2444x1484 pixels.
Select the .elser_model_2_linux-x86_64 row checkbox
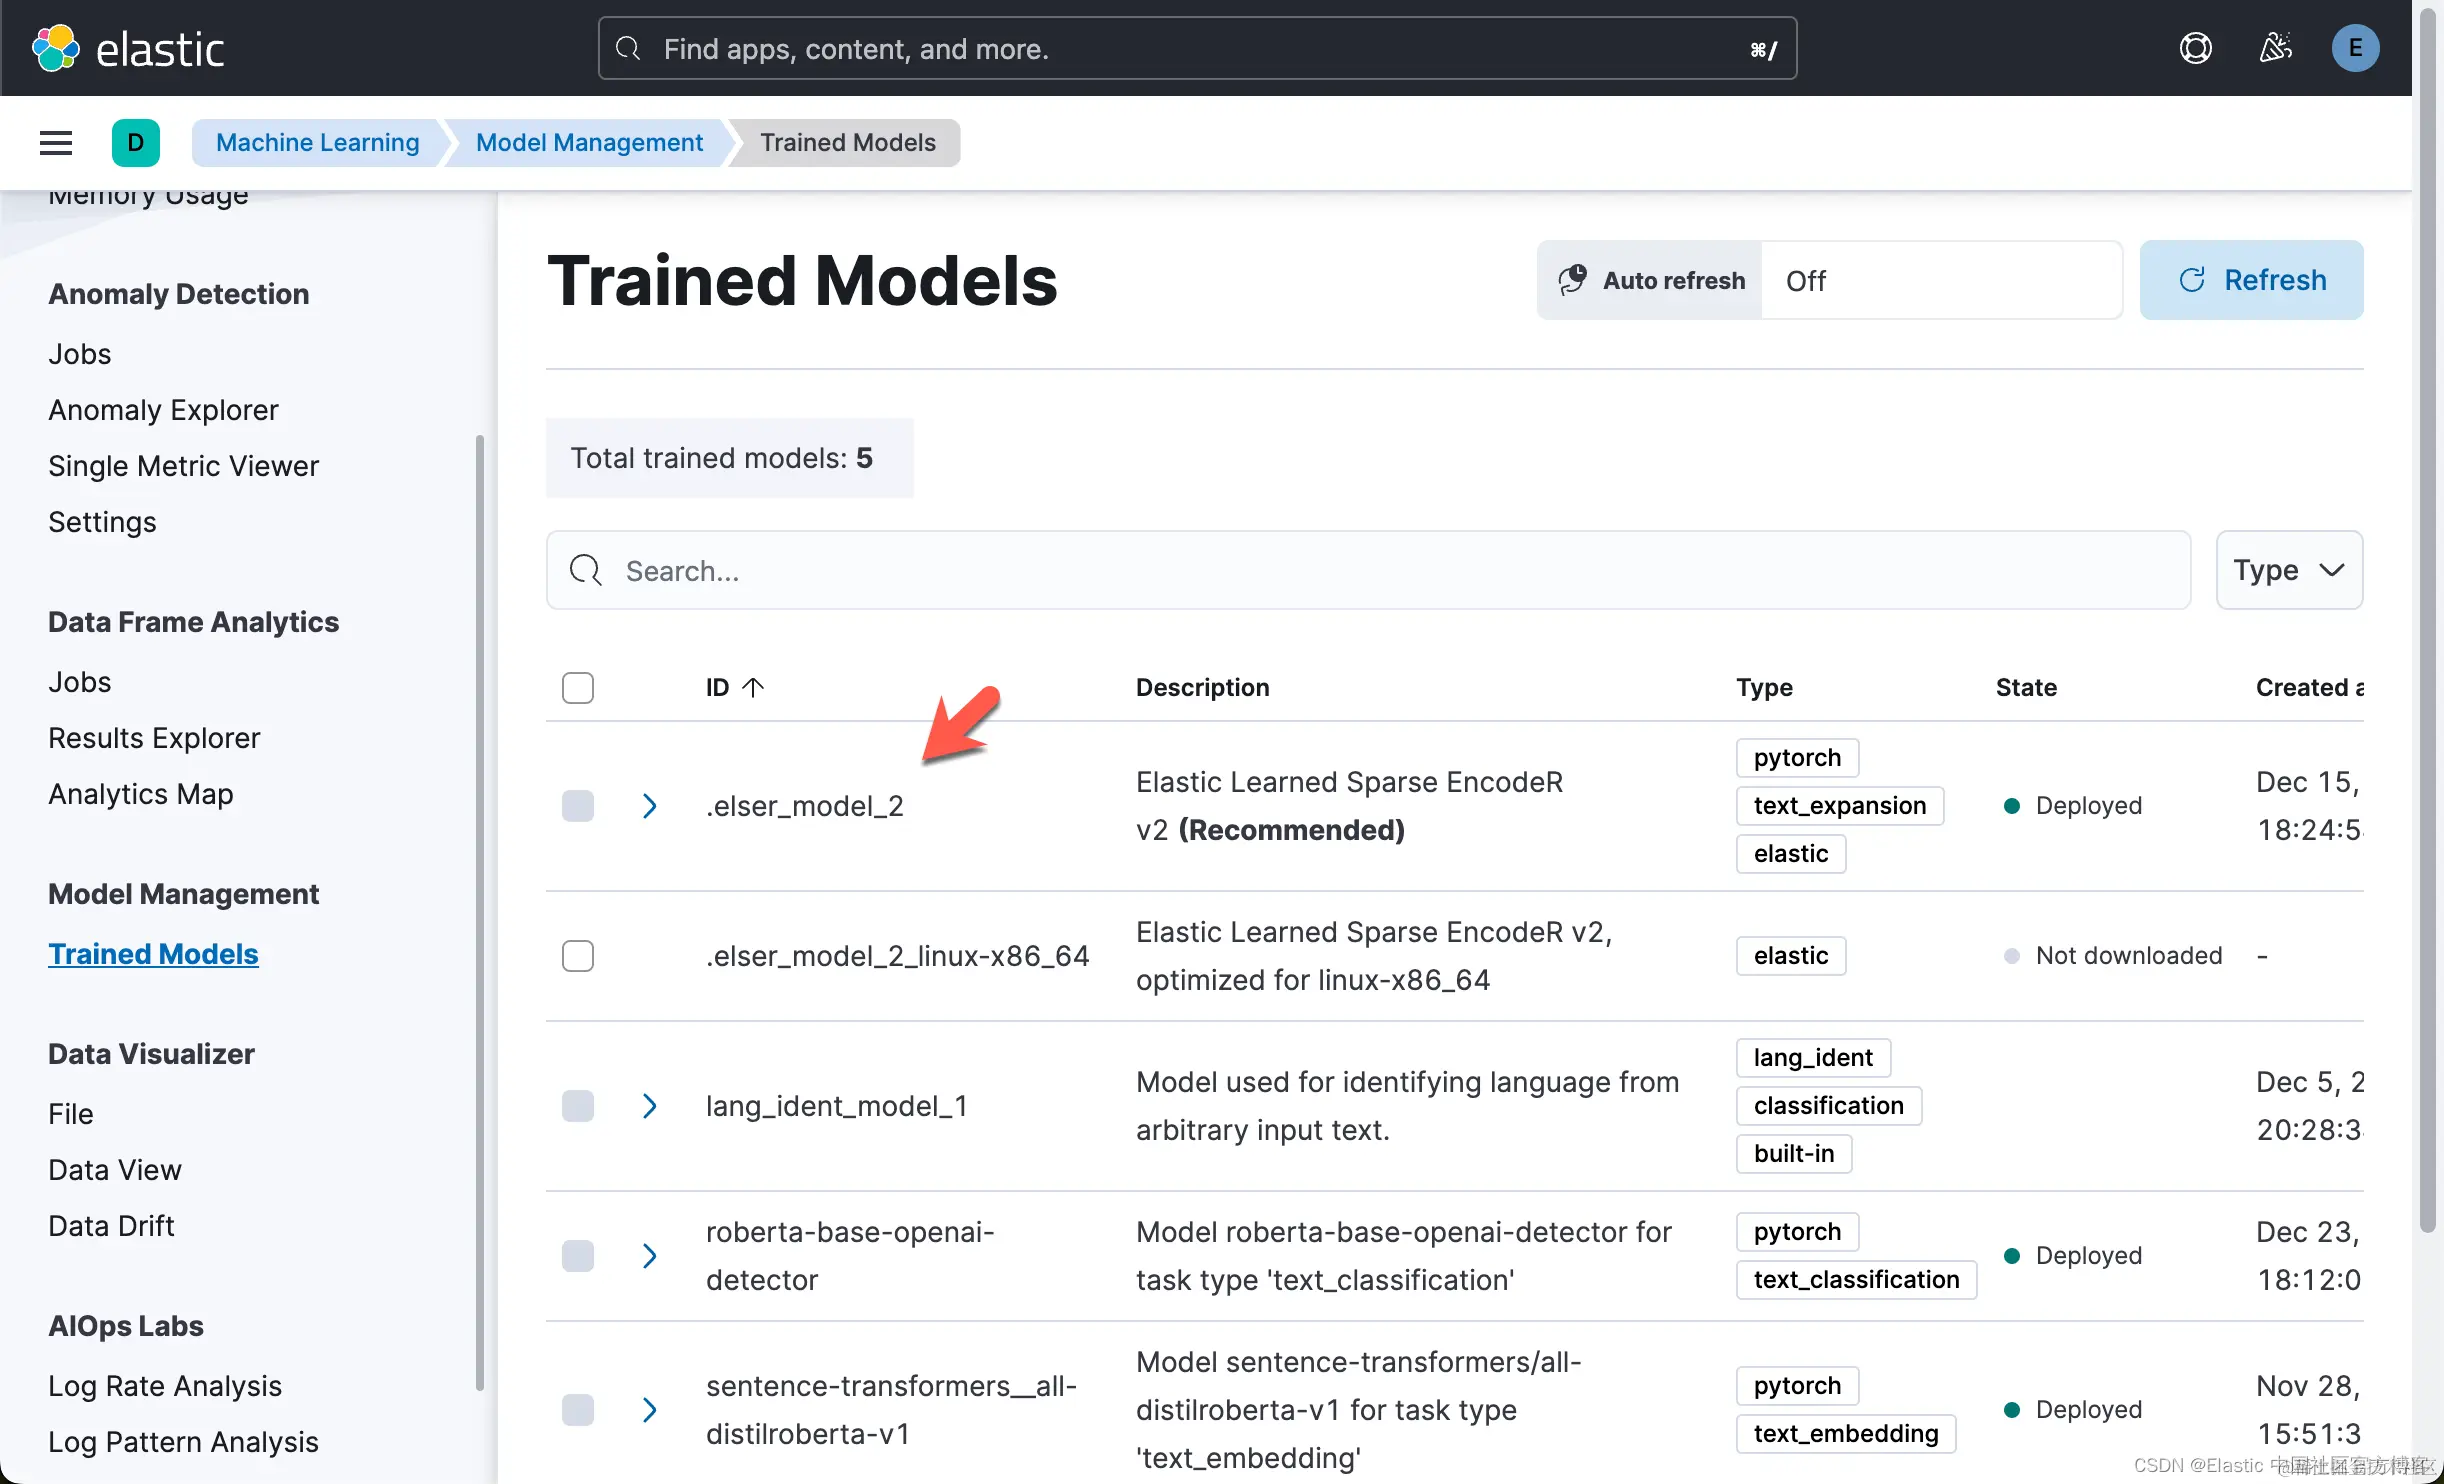click(578, 956)
